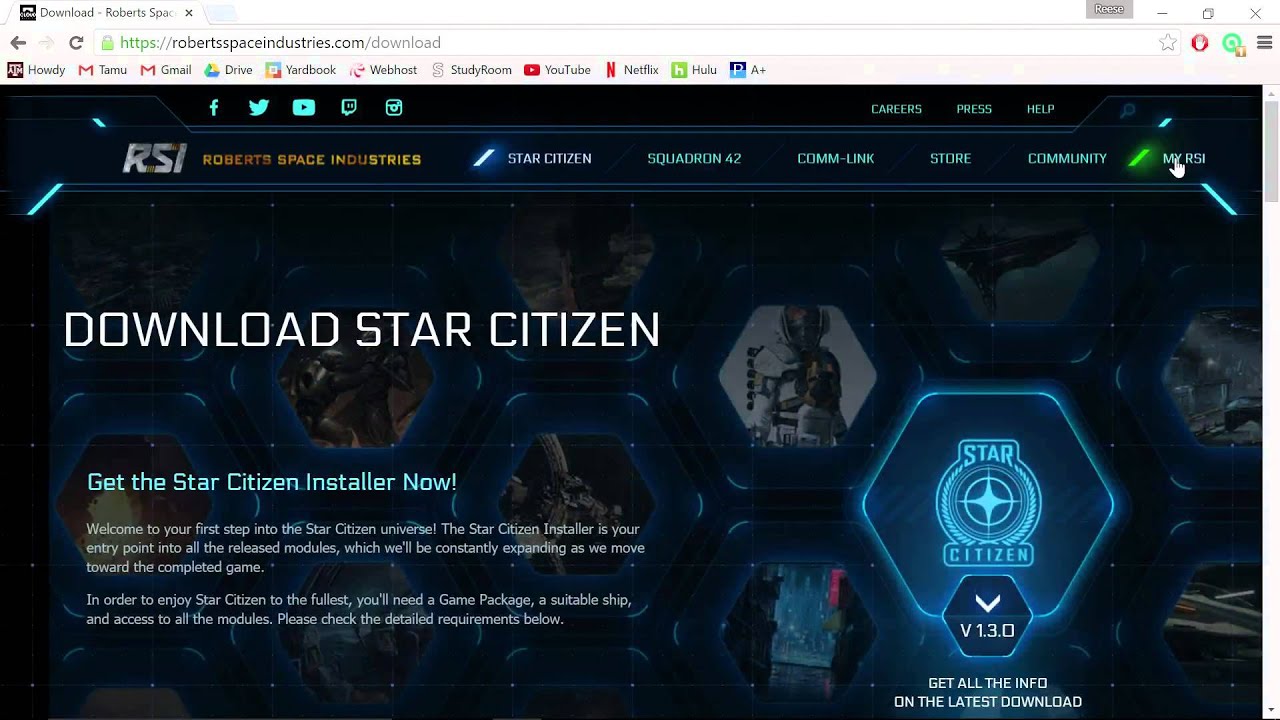Select the STORE nav menu

pyautogui.click(x=950, y=158)
